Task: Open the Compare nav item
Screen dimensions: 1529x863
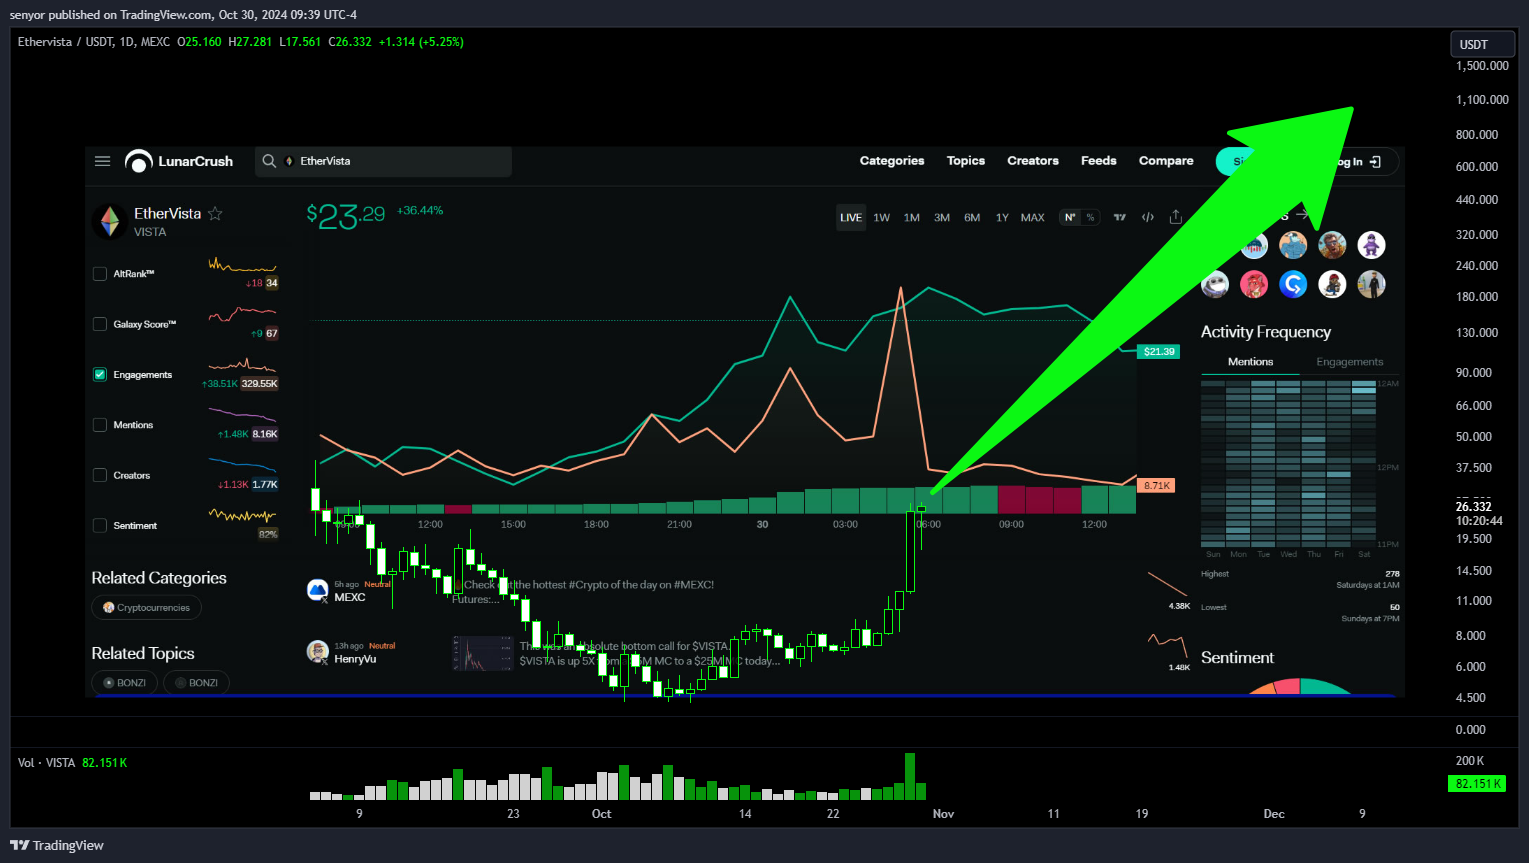Action: tap(1166, 161)
